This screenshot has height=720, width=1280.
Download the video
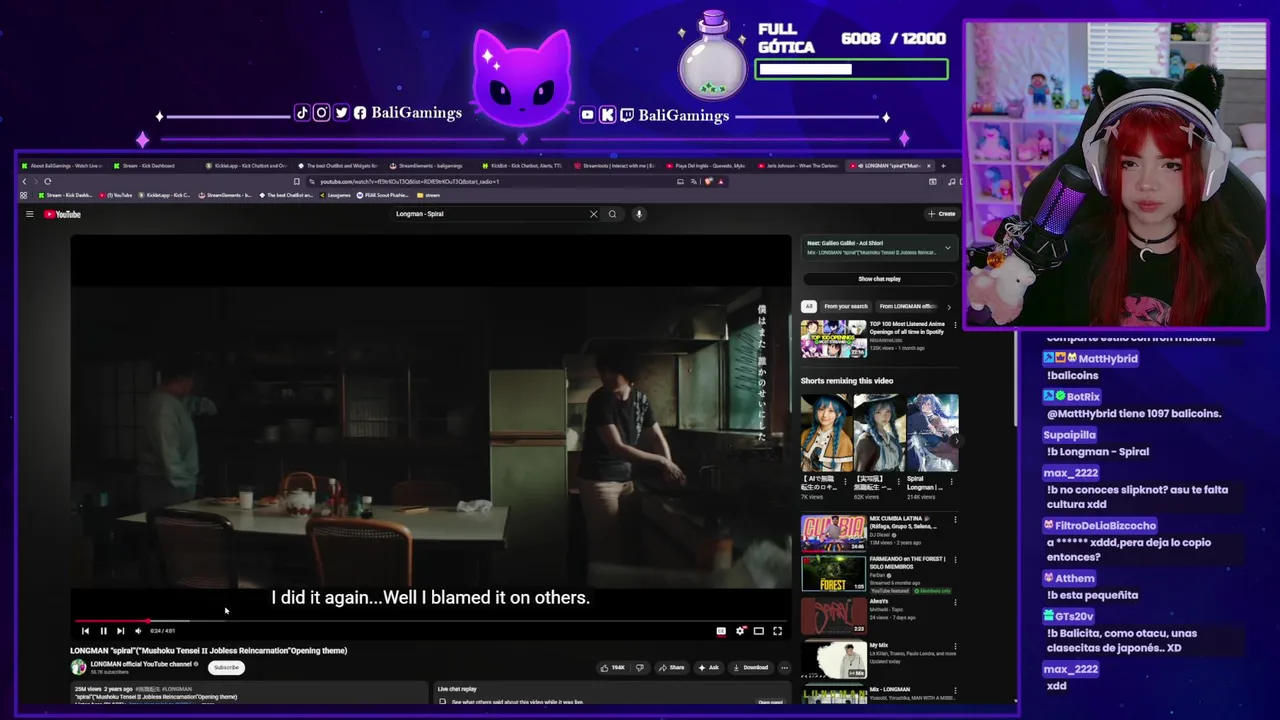pyautogui.click(x=750, y=667)
